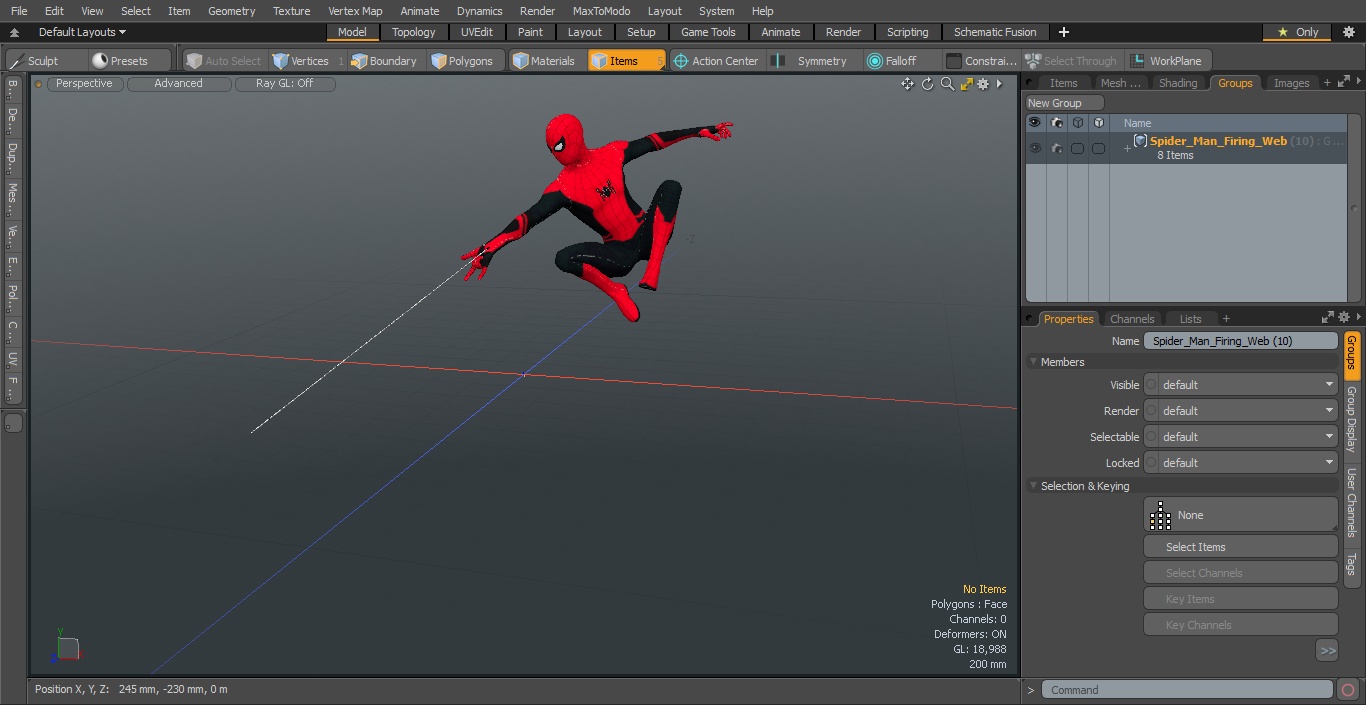Collapse the Members section
Screen dimensions: 1366x705
tap(1033, 362)
